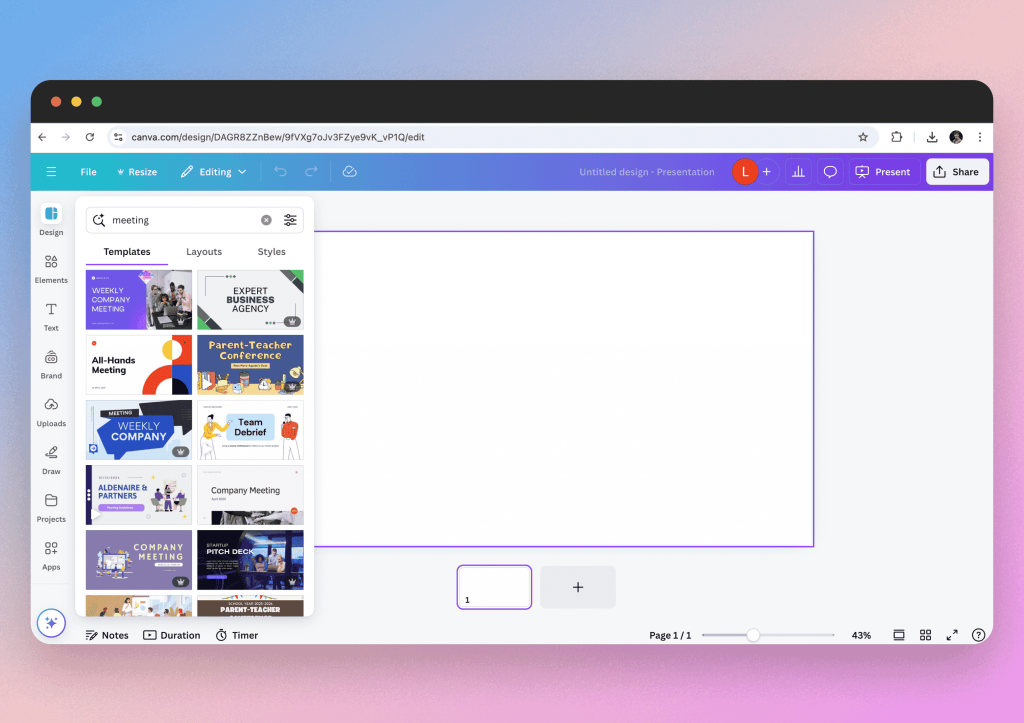Open browser downloads icon
The width and height of the screenshot is (1024, 723).
932,137
